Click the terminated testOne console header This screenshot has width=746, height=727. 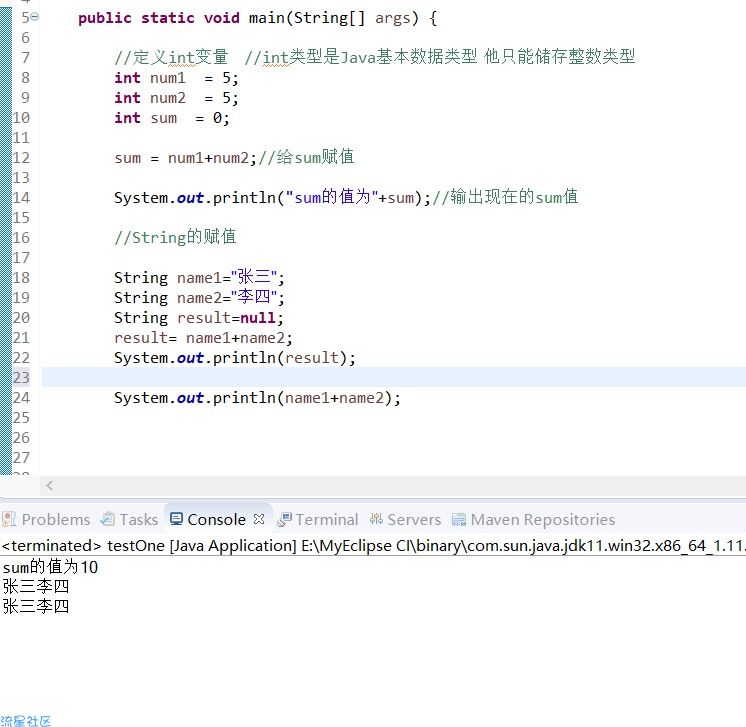373,545
